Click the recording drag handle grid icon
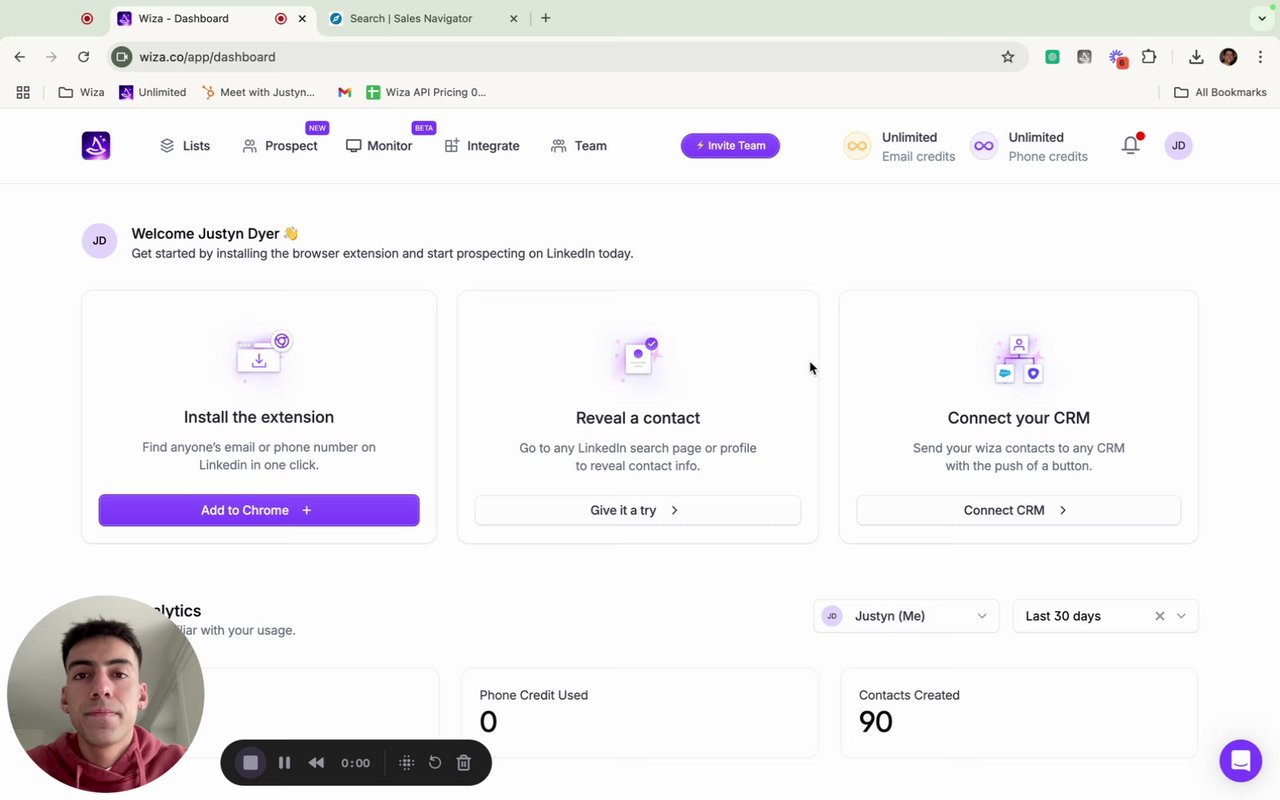 tap(407, 763)
